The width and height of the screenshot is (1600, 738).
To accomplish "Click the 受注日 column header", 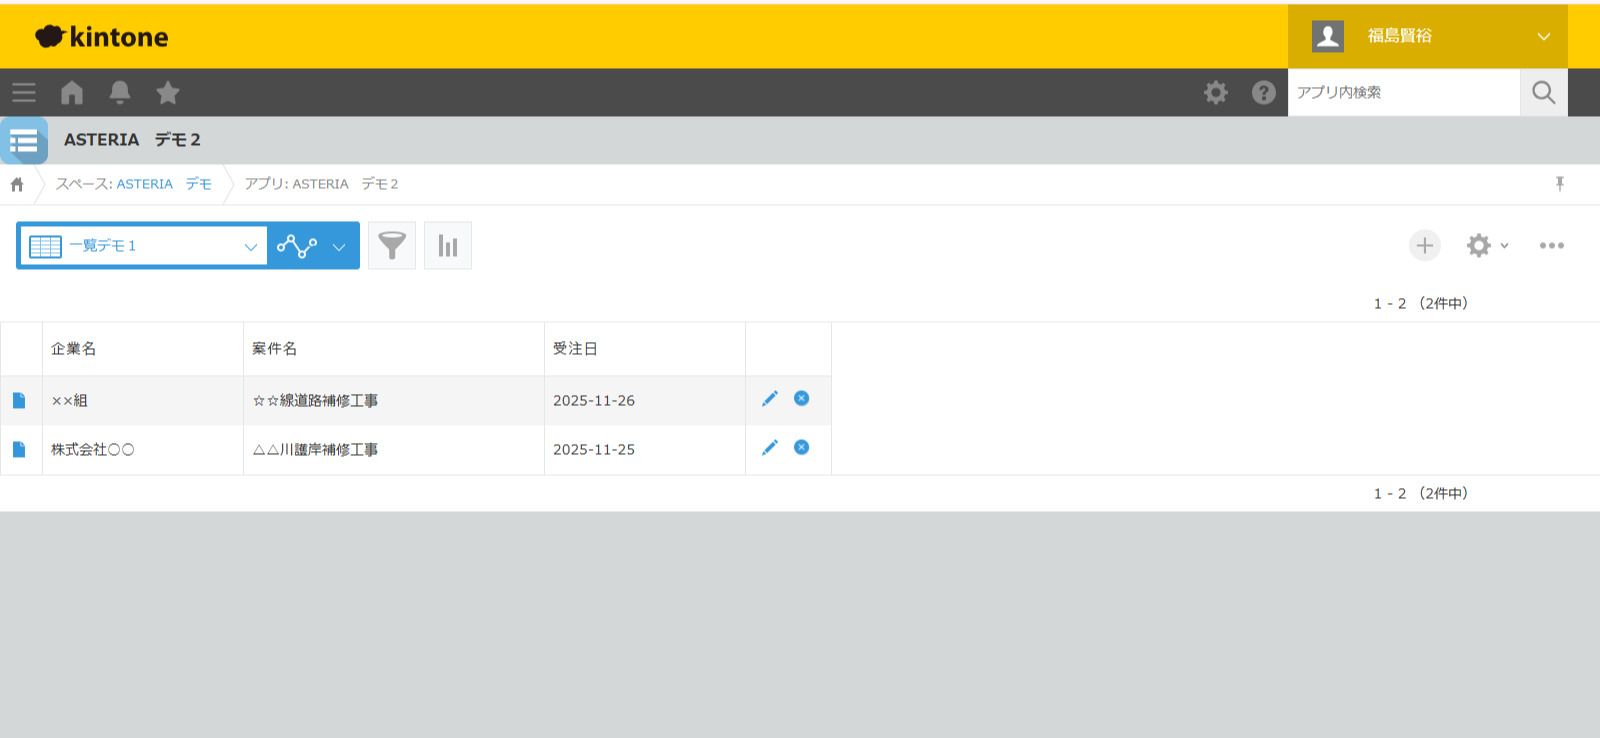I will 575,349.
